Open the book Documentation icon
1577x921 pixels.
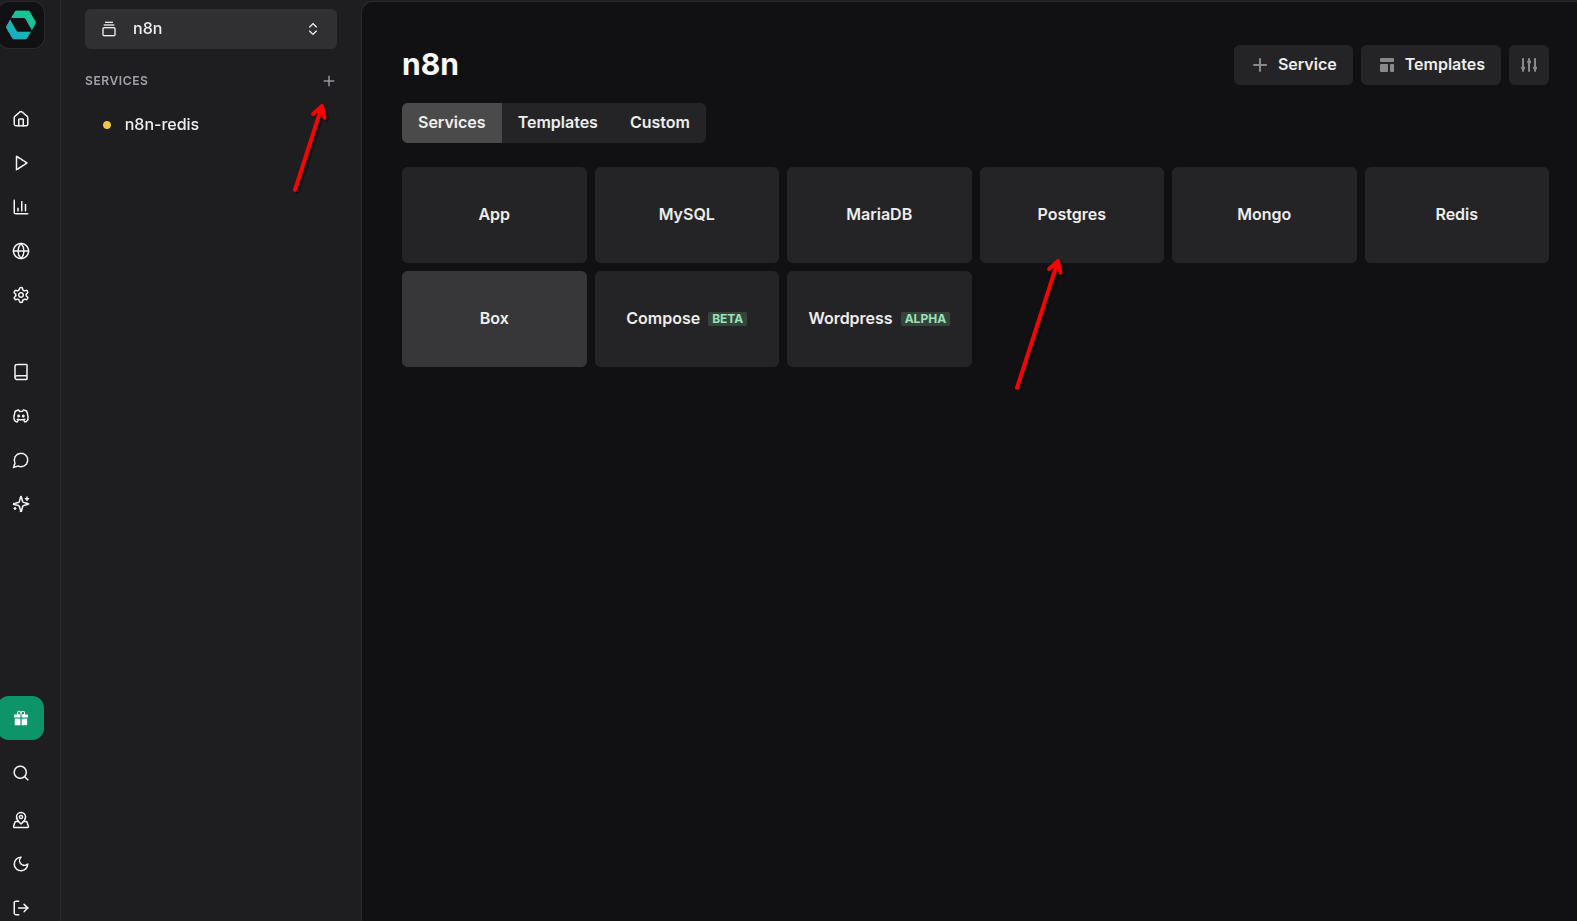[21, 372]
